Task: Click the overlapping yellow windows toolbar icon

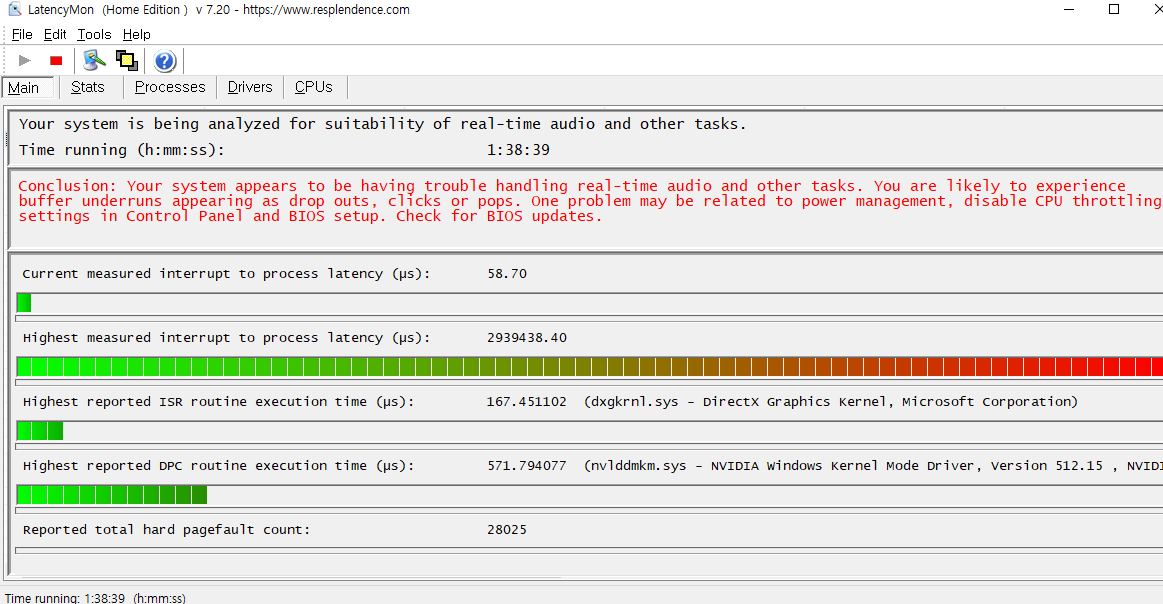Action: (x=127, y=61)
